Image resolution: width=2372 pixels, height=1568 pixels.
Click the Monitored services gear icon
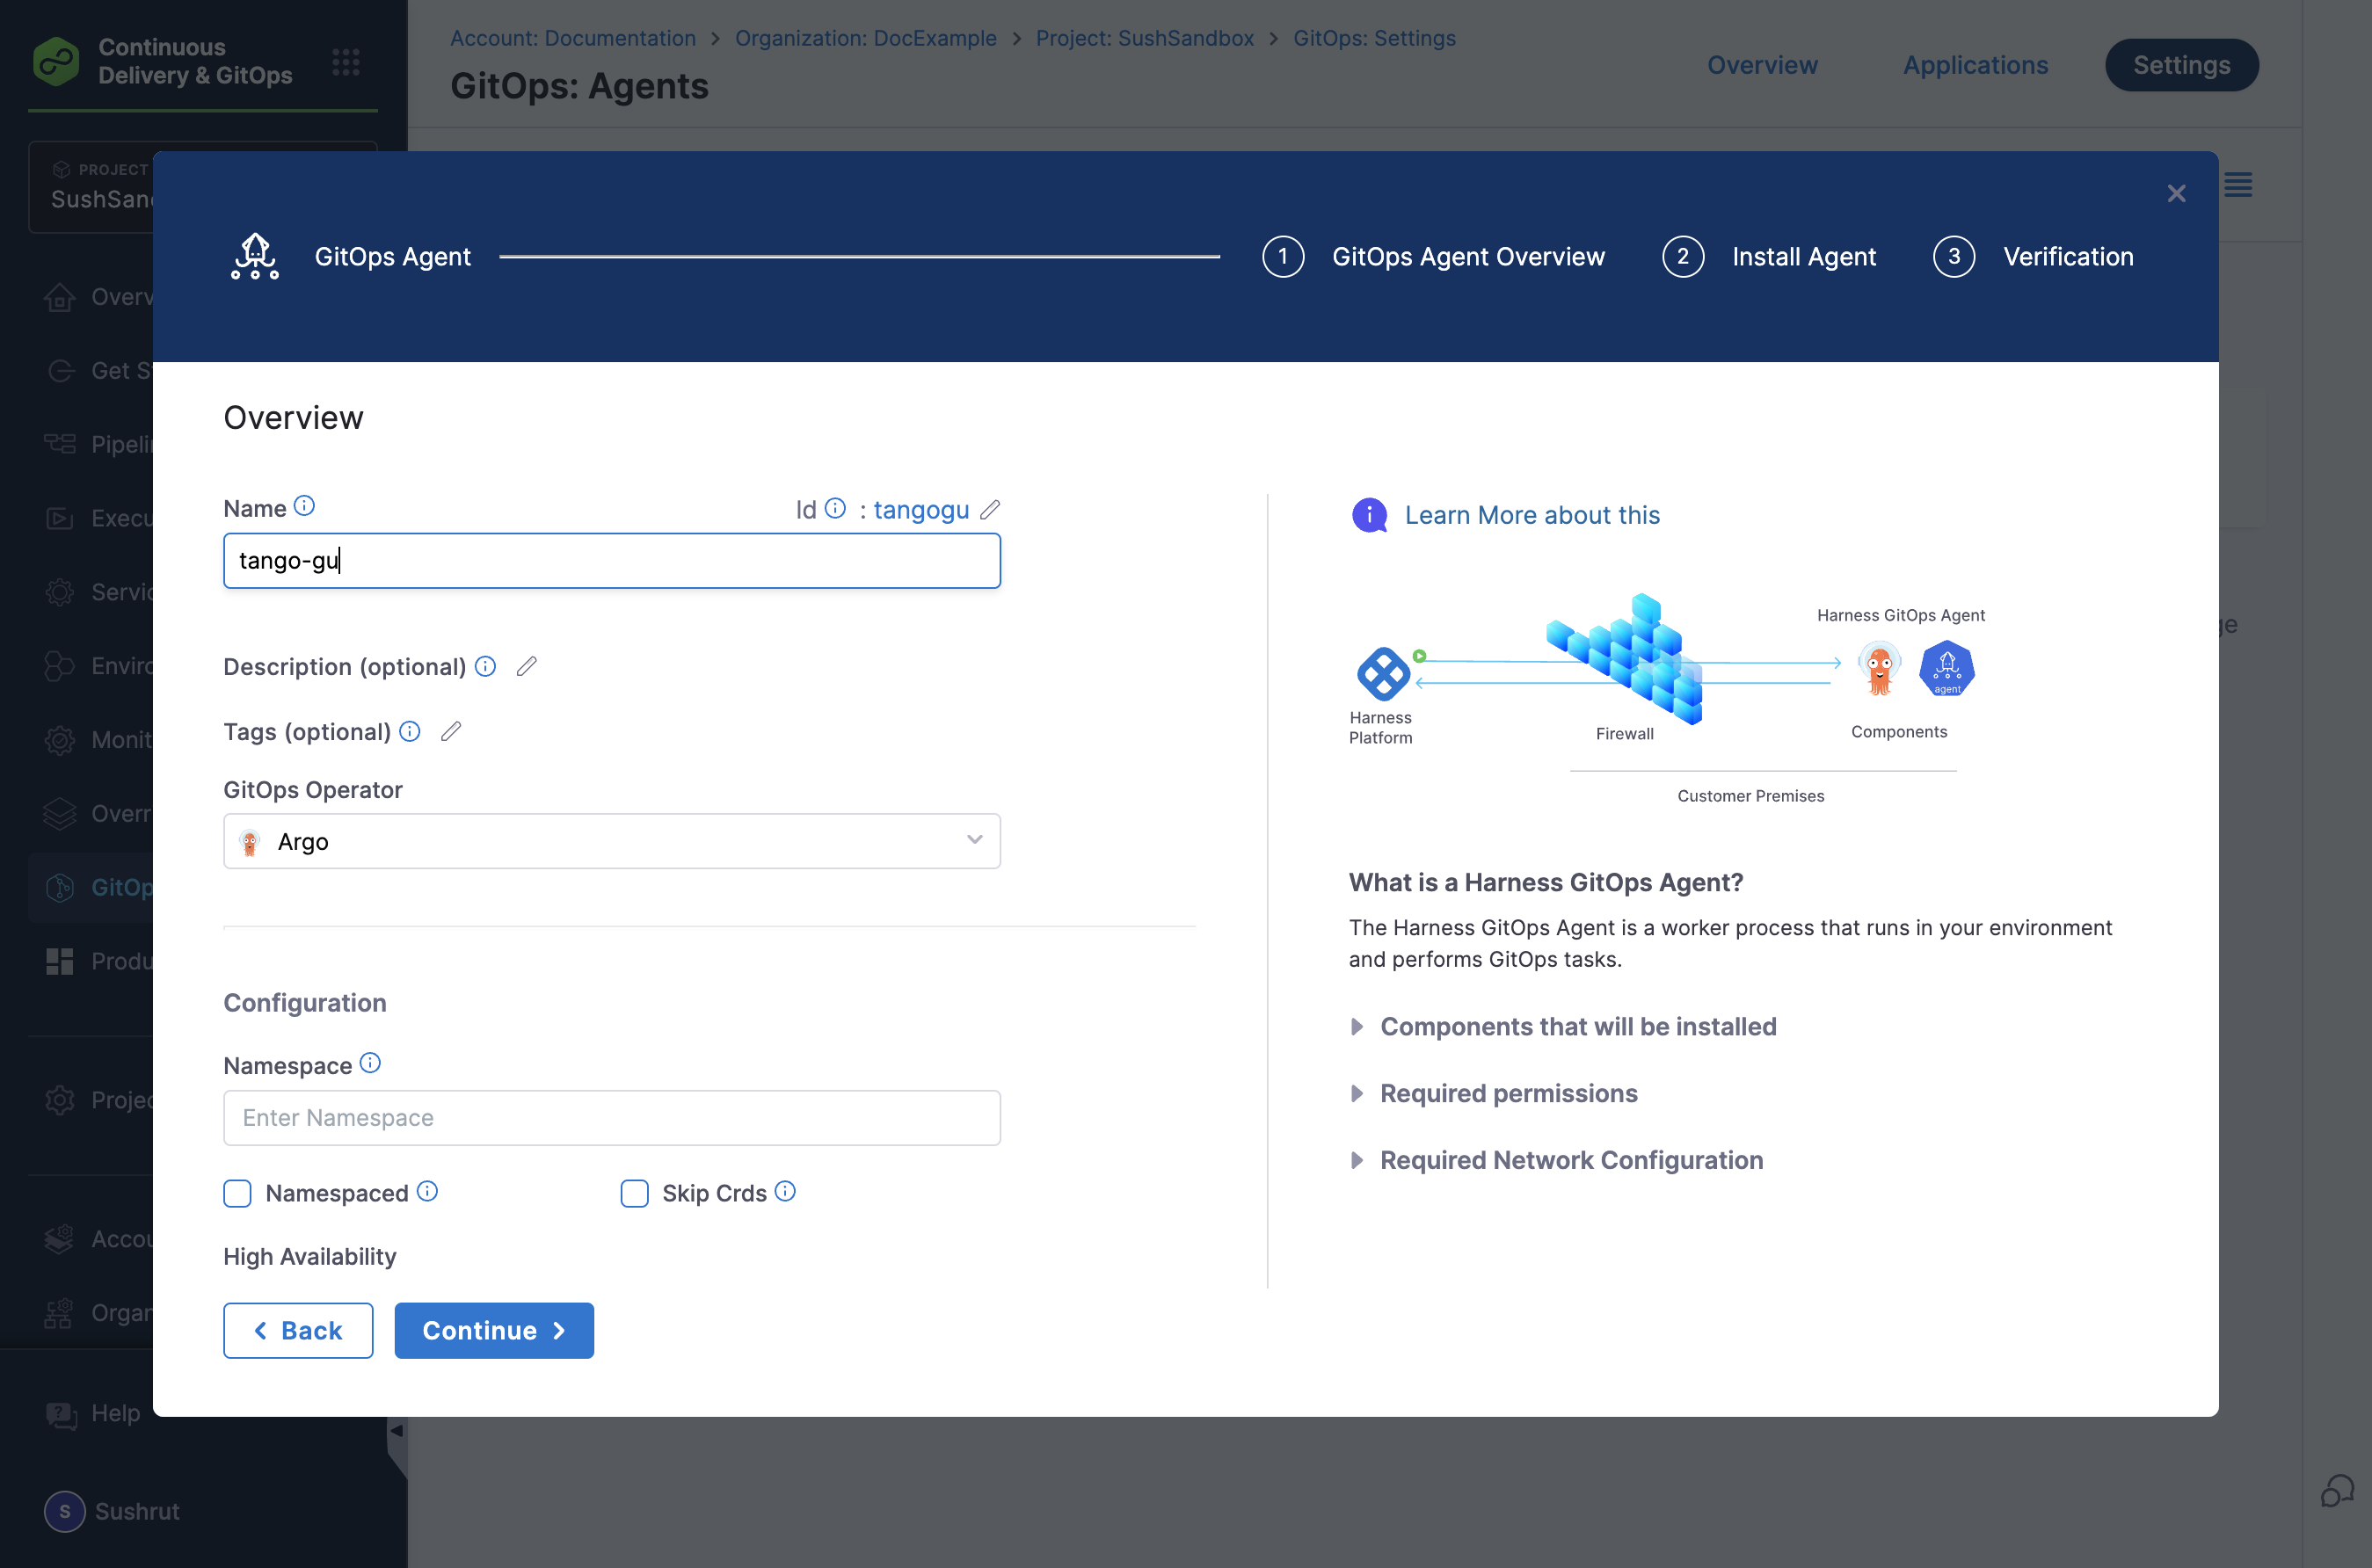tap(60, 740)
